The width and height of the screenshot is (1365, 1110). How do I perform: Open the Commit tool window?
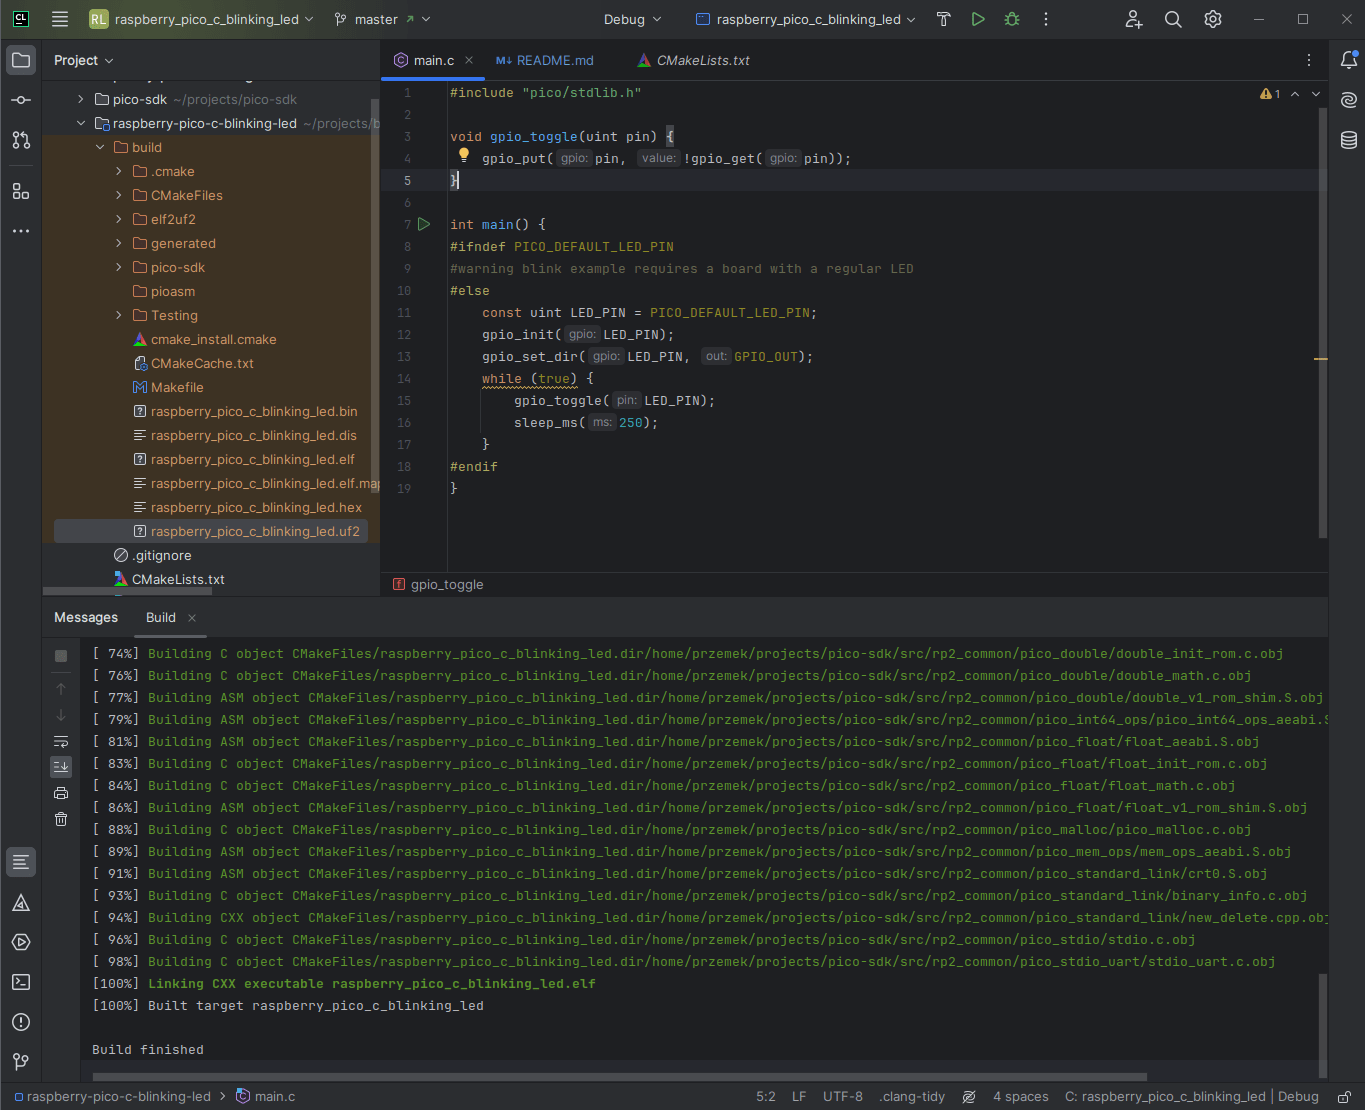21,100
